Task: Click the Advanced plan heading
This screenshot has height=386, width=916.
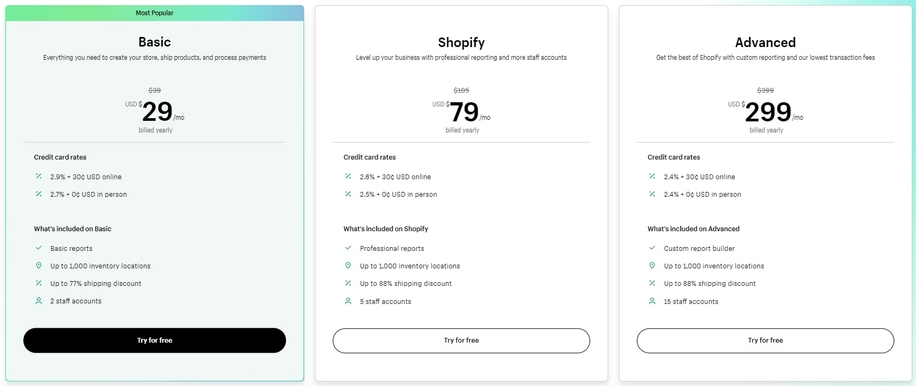Action: tap(765, 43)
